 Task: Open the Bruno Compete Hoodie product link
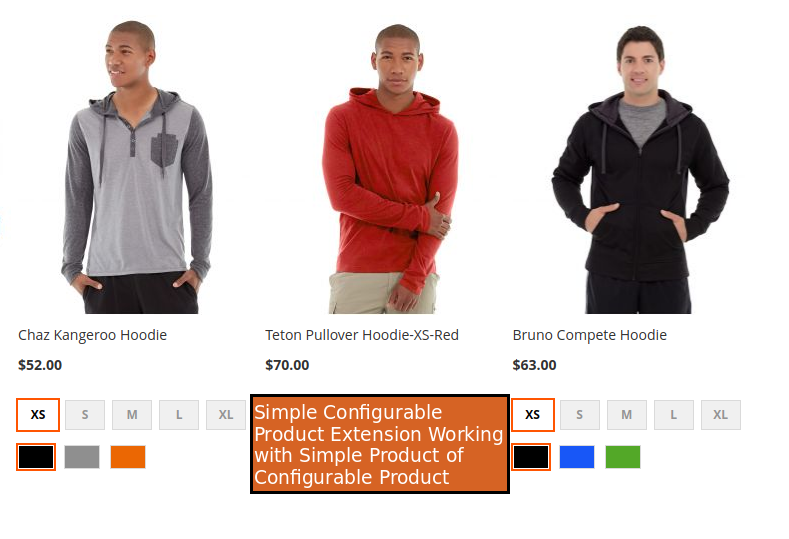590,335
